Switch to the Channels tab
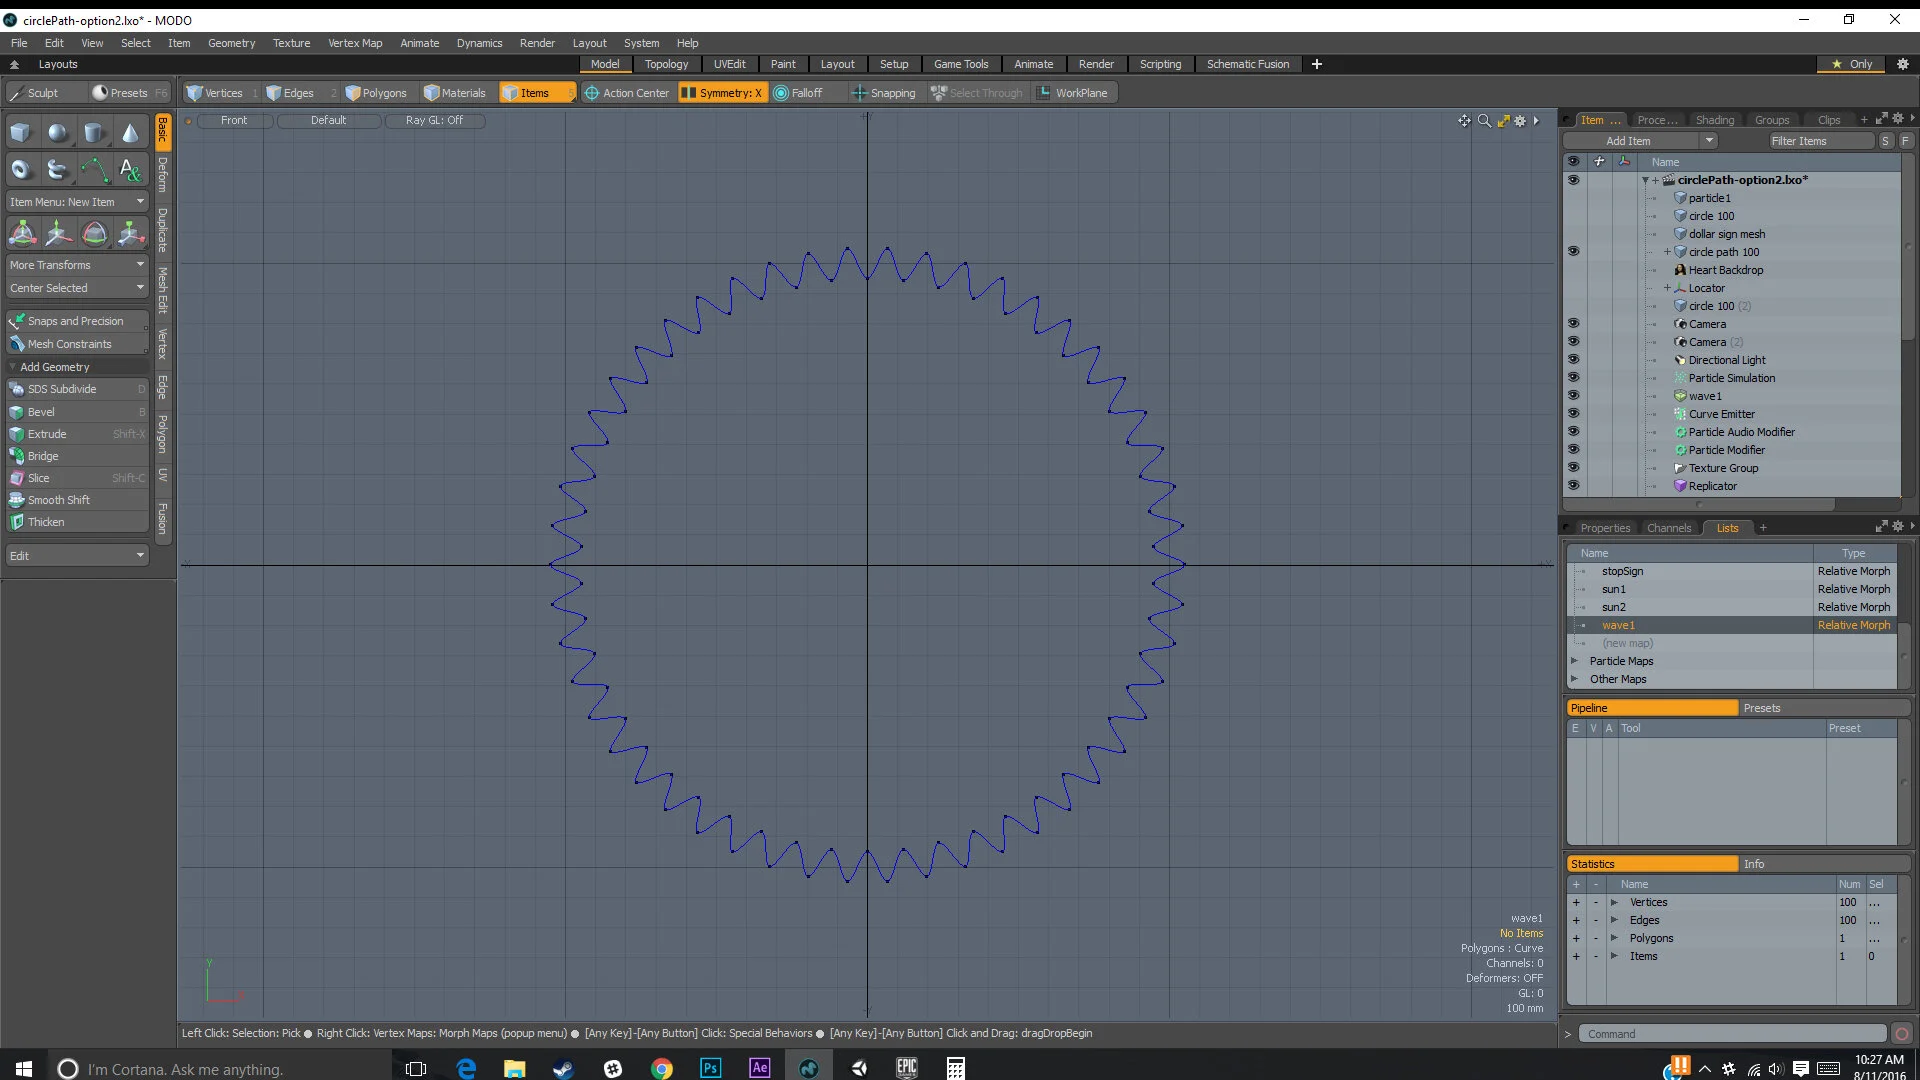This screenshot has height=1080, width=1920. [1668, 528]
